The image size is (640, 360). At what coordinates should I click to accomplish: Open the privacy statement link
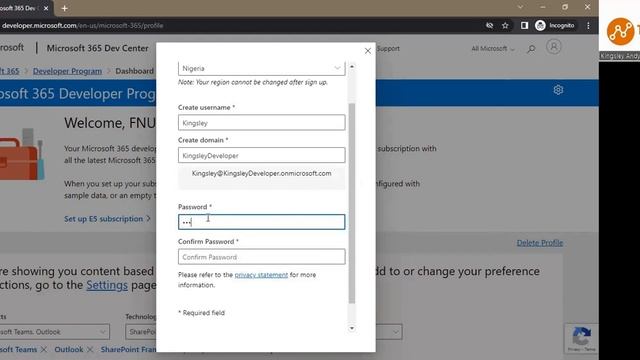(x=261, y=275)
